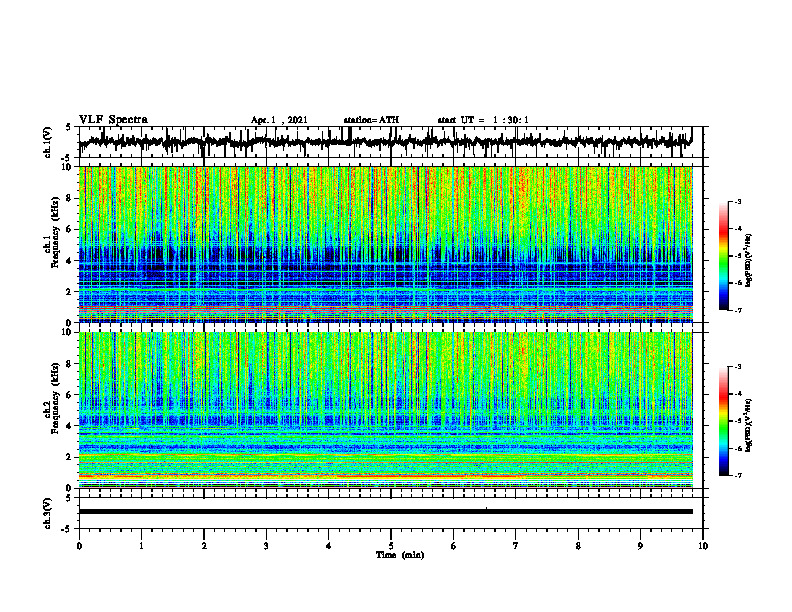
Task: Click the ch.3(V) black trace bar
Action: coord(386,512)
